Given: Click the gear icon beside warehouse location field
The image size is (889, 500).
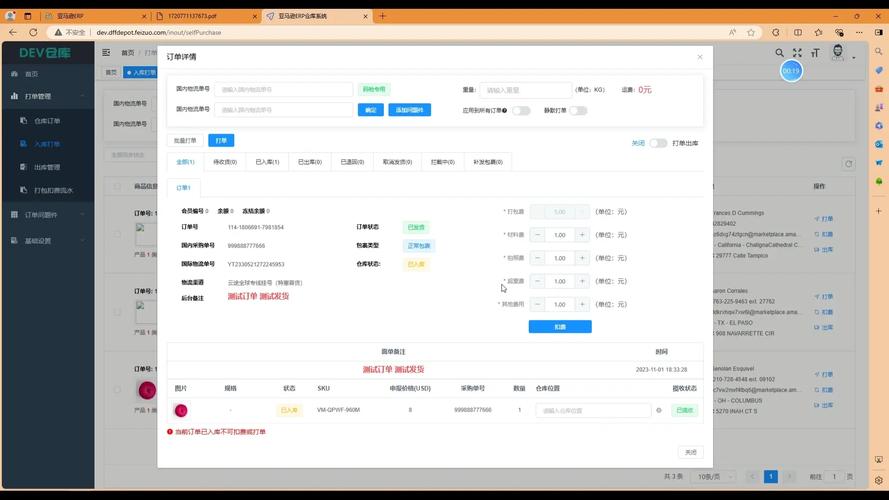Looking at the screenshot, I should click(x=658, y=410).
